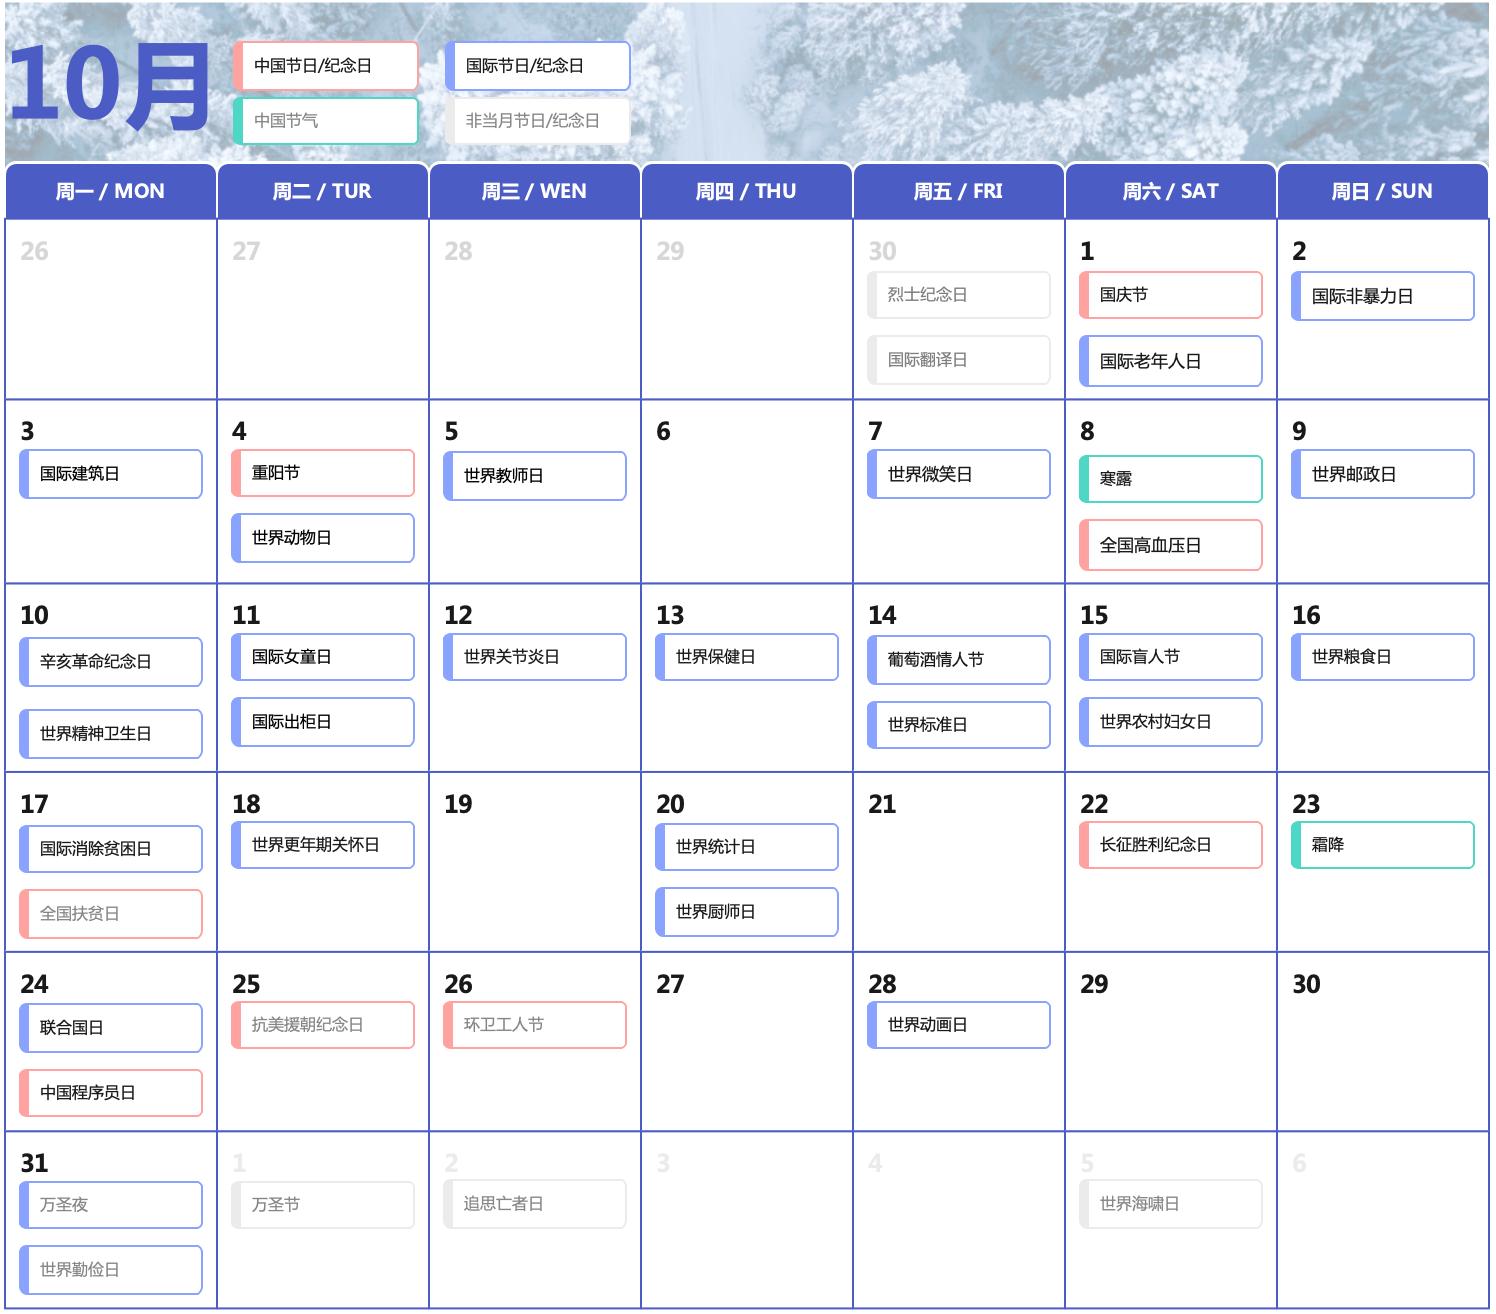Open the 重阳节 event
The width and height of the screenshot is (1496, 1314).
(x=323, y=473)
